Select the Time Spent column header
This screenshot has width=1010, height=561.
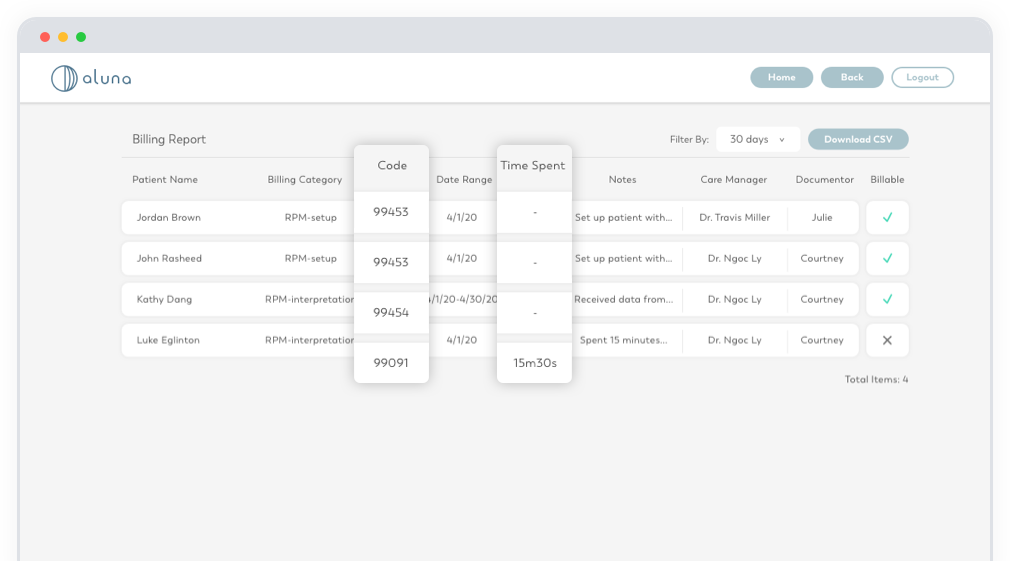(533, 166)
